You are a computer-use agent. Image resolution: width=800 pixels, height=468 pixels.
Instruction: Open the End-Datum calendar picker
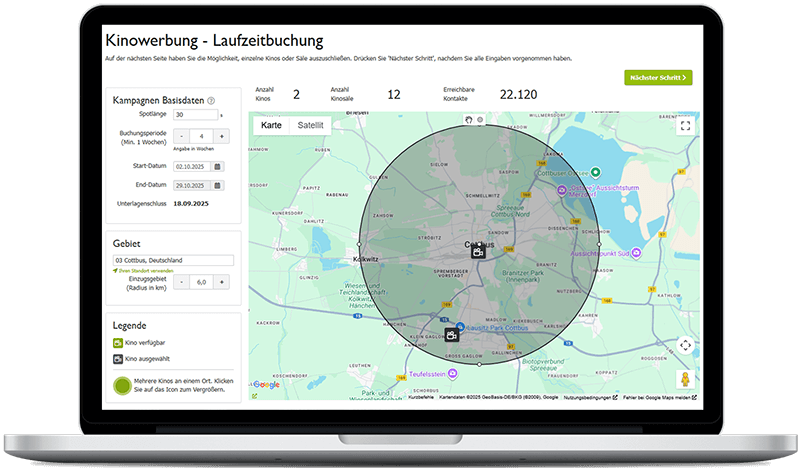[217, 185]
